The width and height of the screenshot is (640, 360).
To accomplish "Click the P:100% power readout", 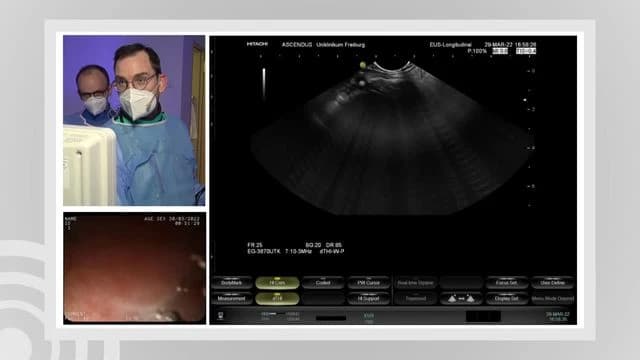I will click(x=477, y=51).
